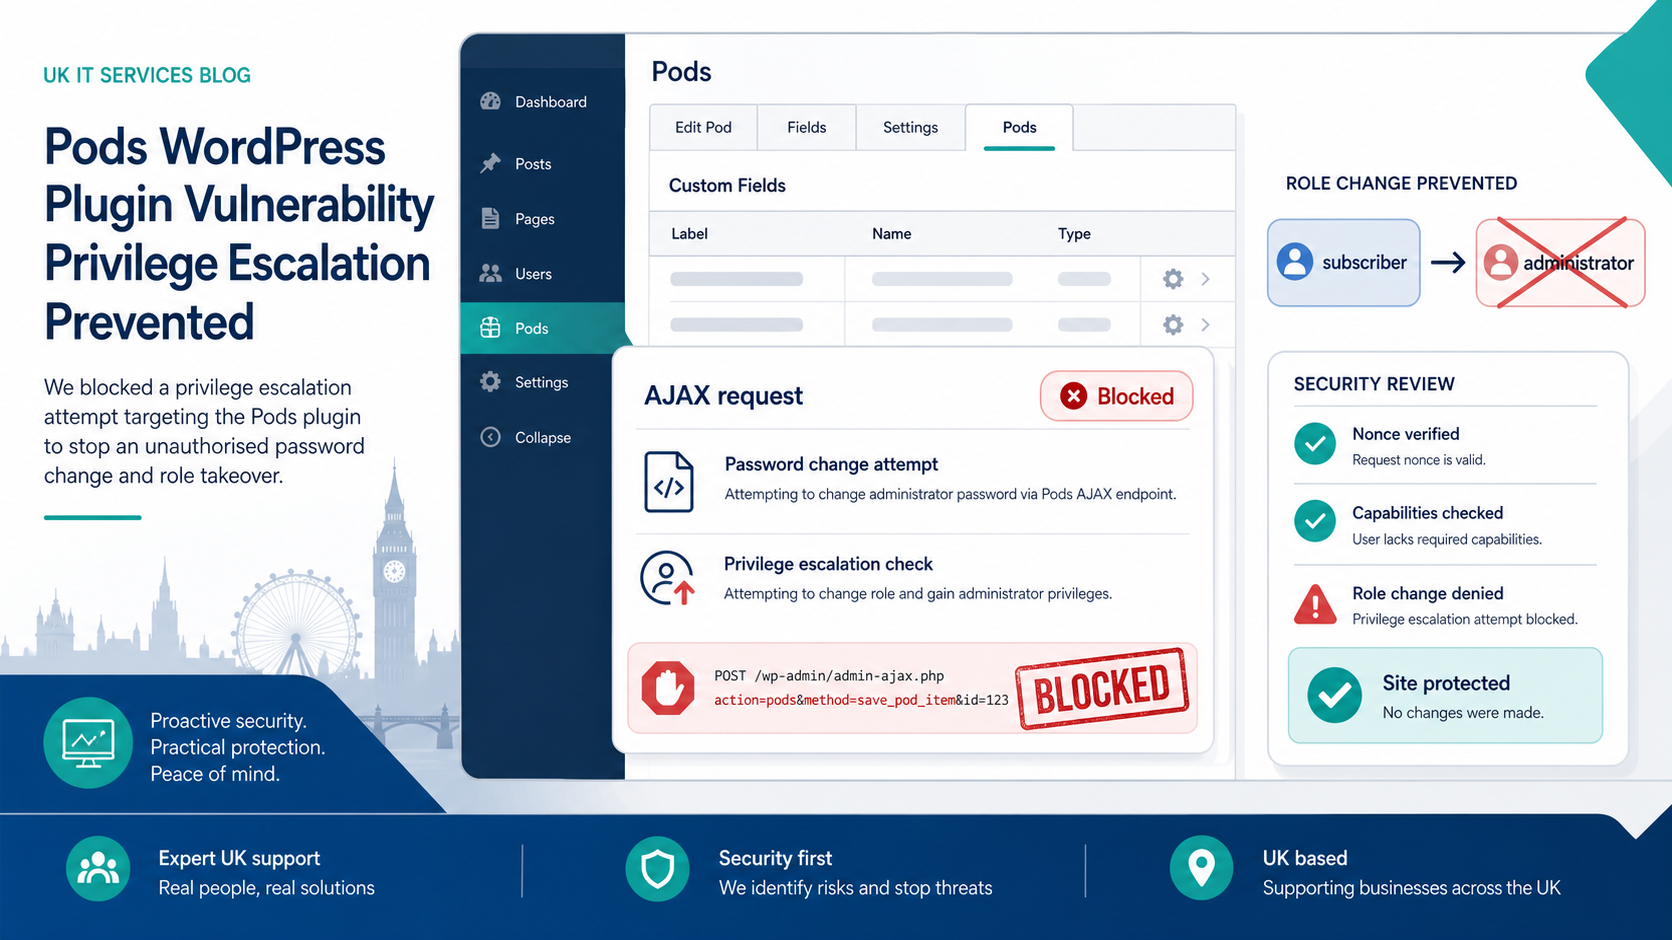The image size is (1672, 940).
Task: Expand the first custom field row chevron
Action: (x=1206, y=279)
